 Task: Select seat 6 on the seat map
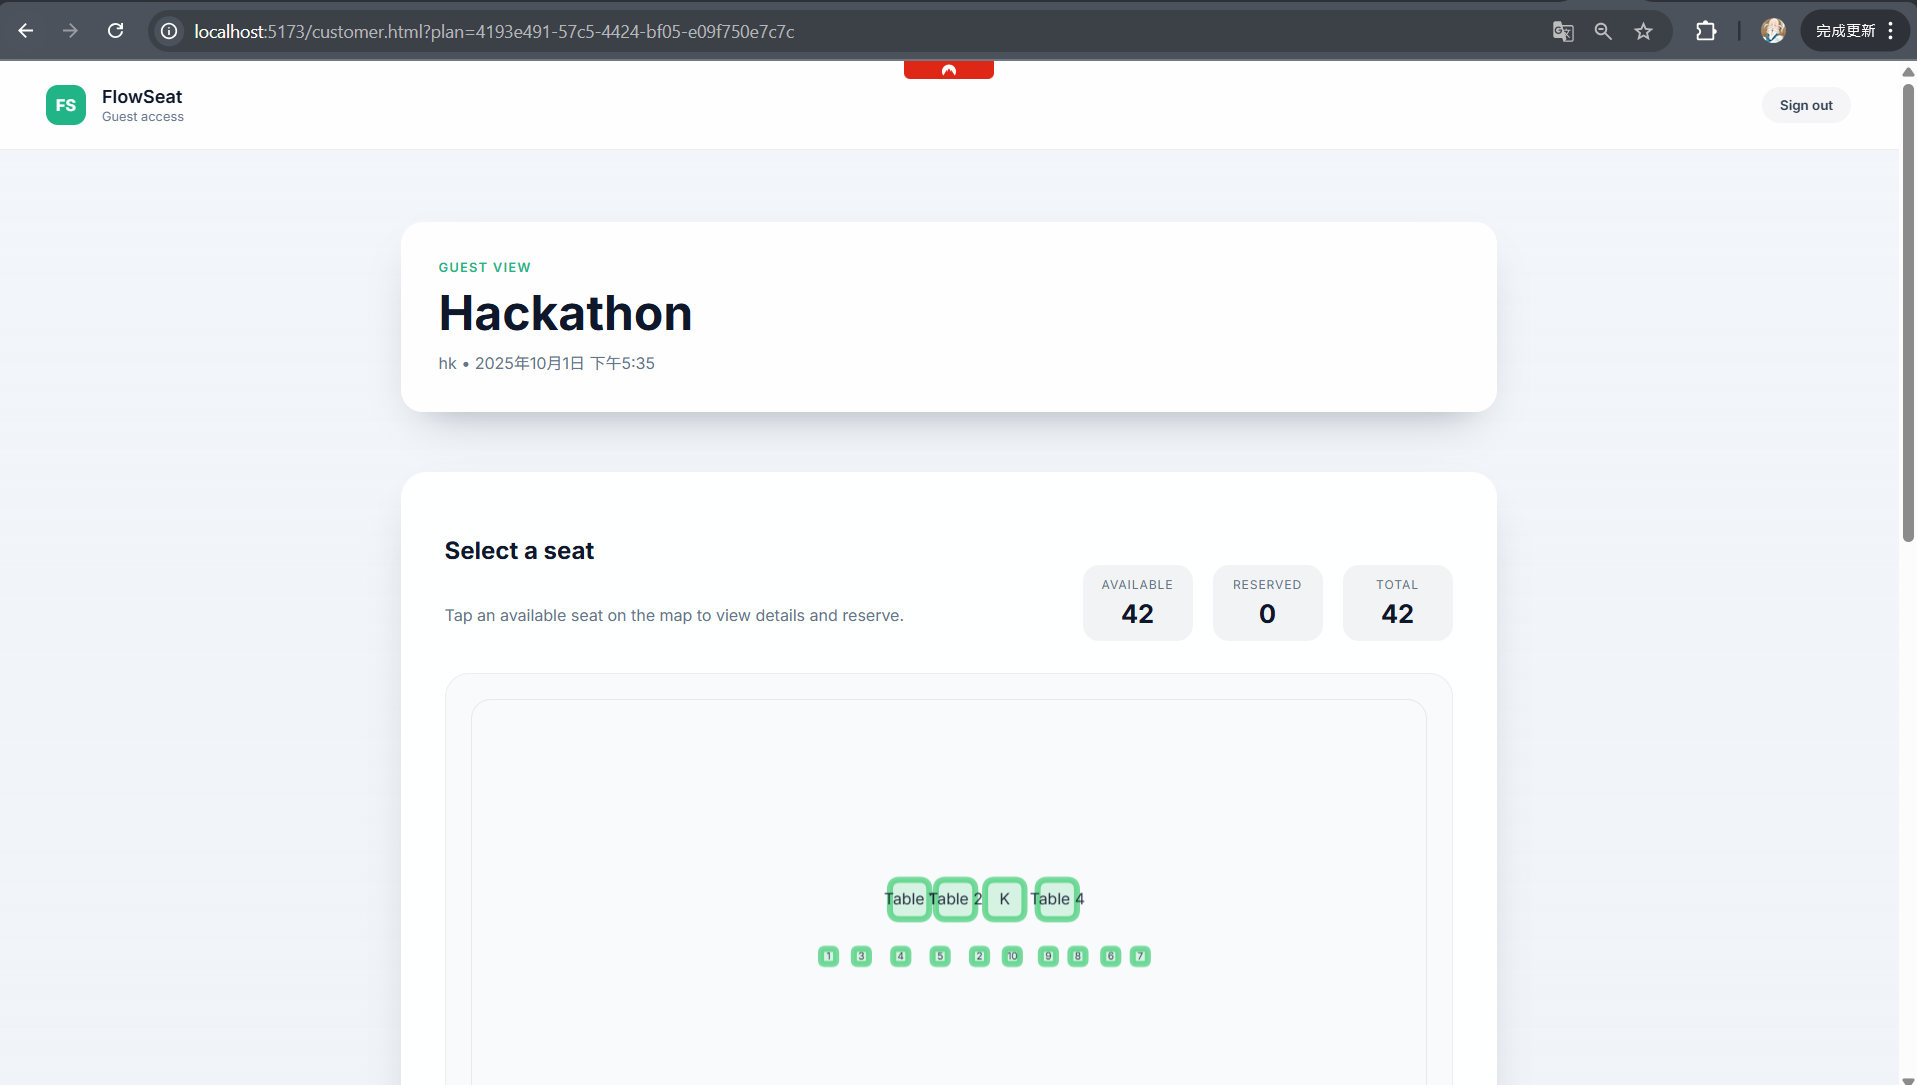1110,956
